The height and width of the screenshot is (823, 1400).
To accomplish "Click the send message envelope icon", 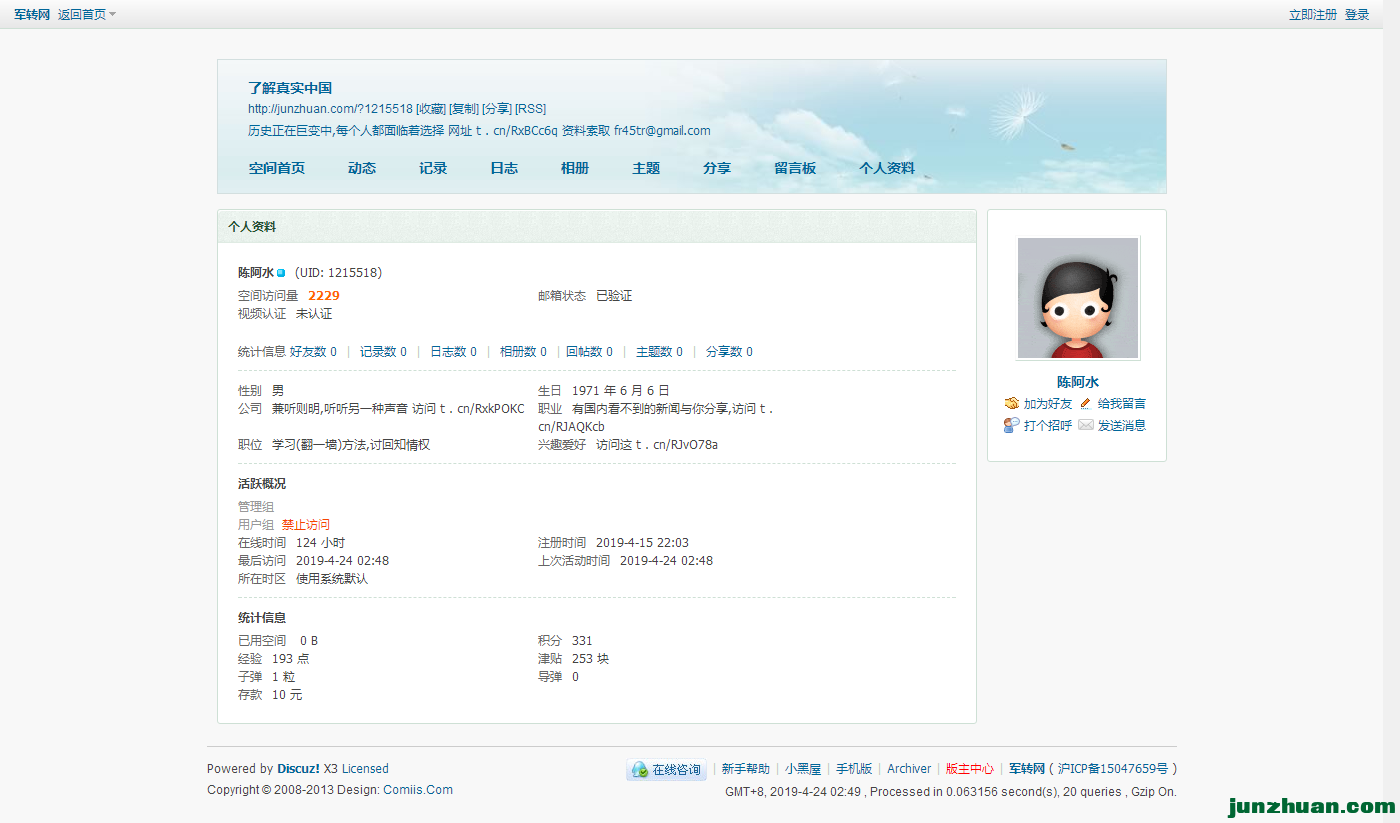I will [x=1086, y=426].
